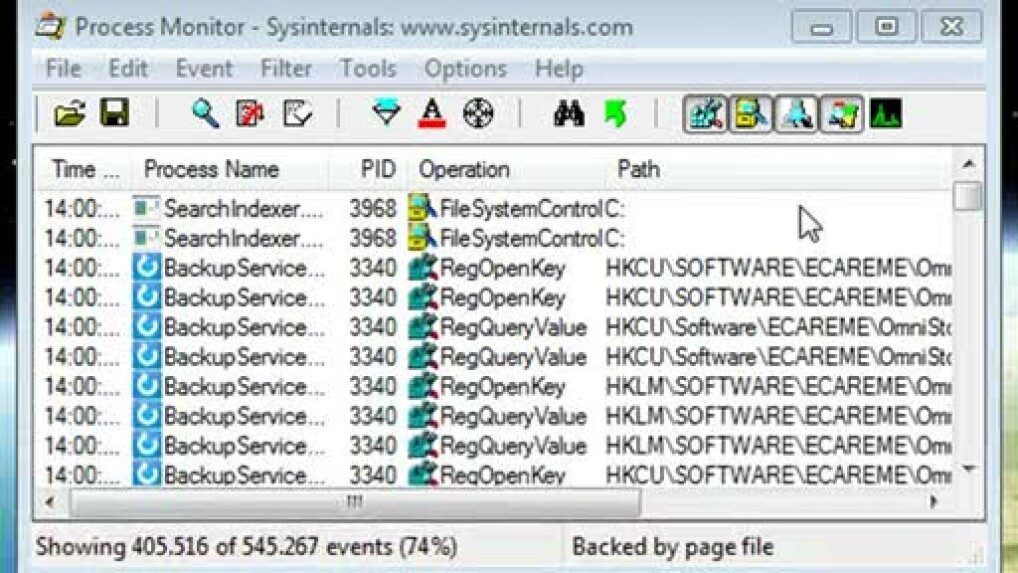1018x573 pixels.
Task: Click the Open file toolbar icon
Action: [69, 114]
